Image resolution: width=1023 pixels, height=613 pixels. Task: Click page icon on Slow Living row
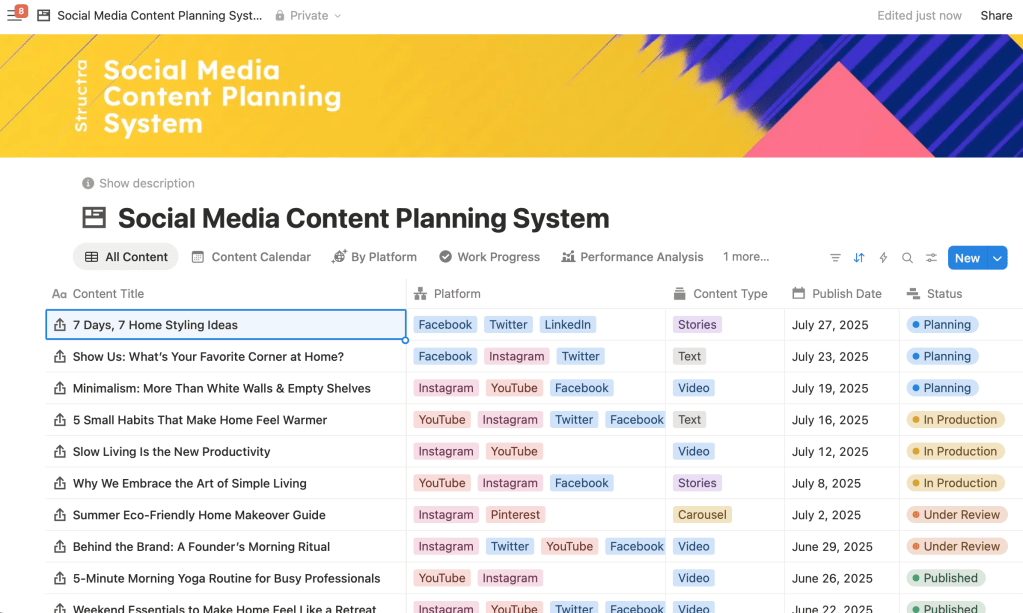(60, 452)
